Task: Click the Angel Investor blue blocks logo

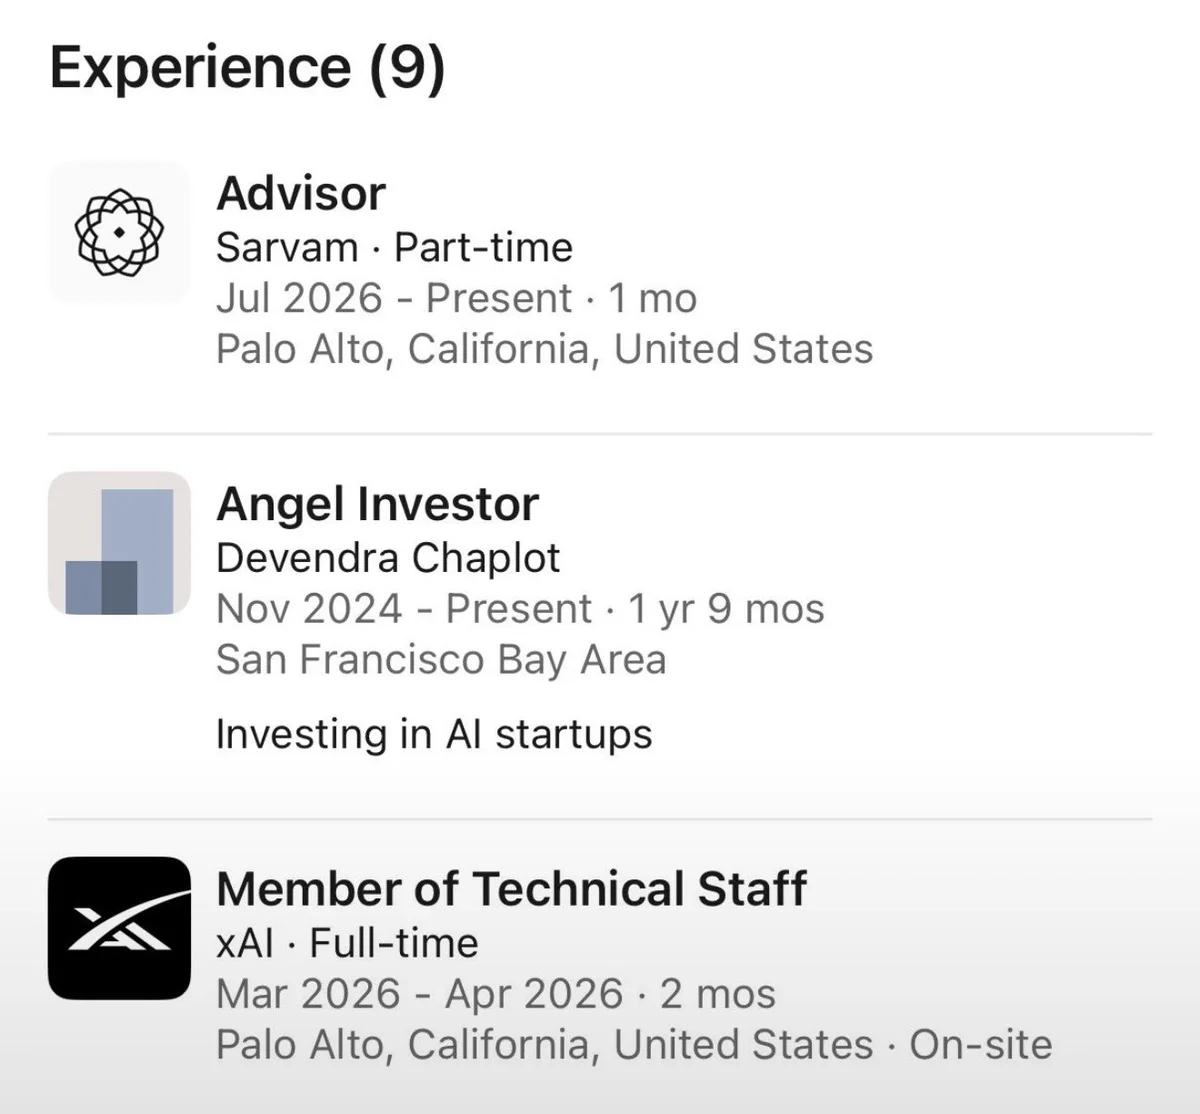Action: pos(119,543)
